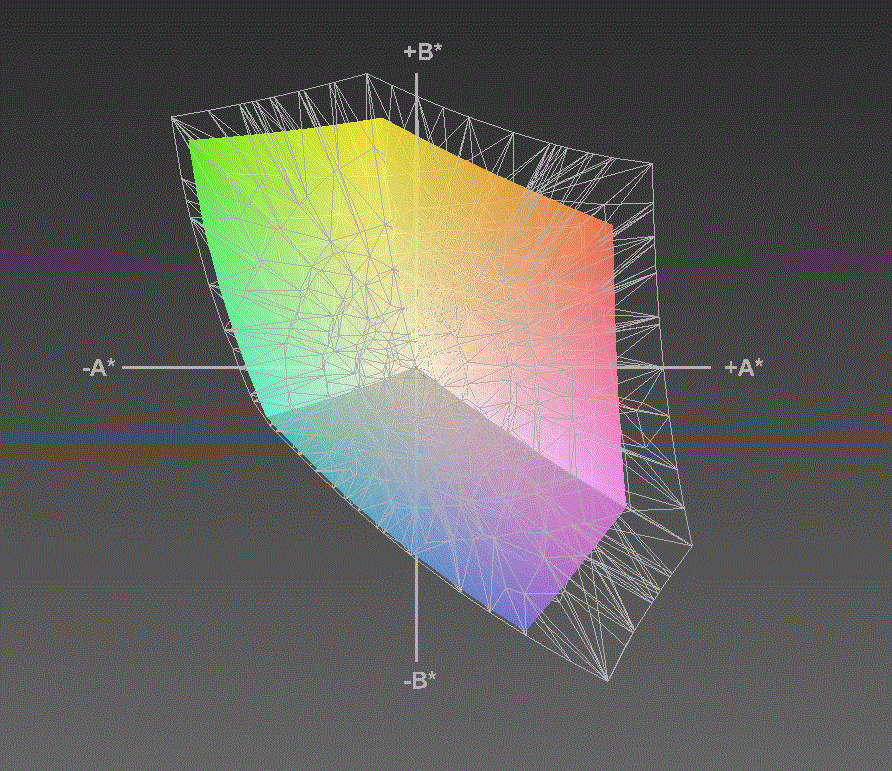Click the +B* axis label
The image size is (892, 771).
click(x=422, y=52)
